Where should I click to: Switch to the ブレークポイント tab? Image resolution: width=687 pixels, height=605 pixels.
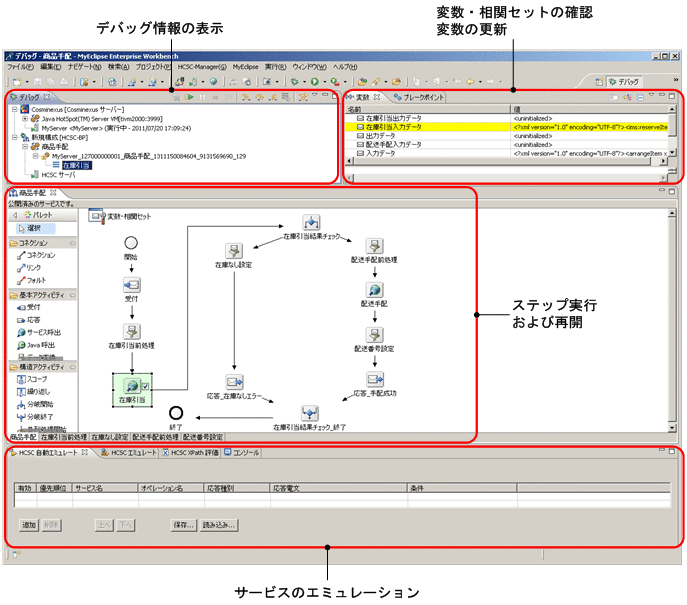(419, 97)
